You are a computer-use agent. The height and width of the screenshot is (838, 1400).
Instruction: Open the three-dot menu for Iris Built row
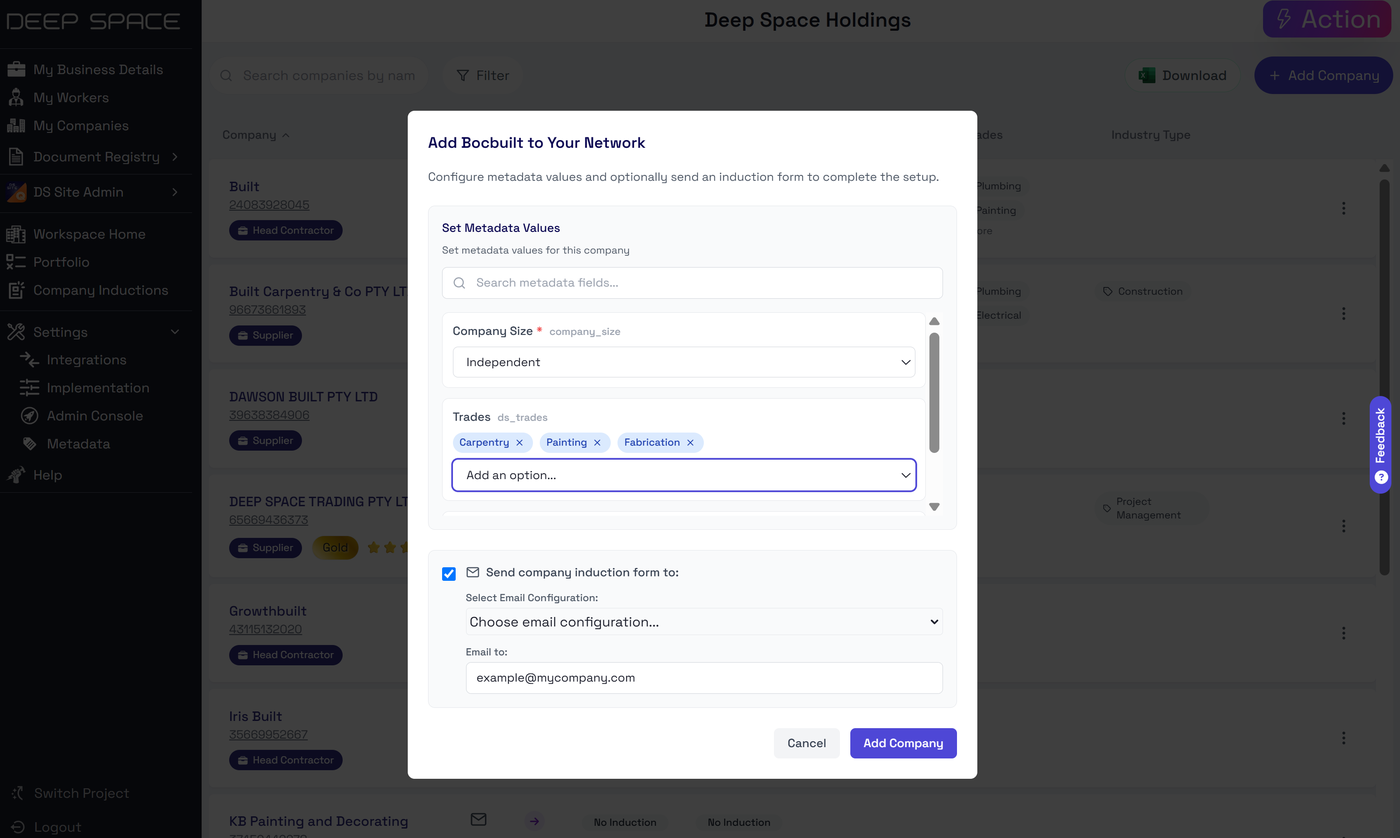point(1343,738)
